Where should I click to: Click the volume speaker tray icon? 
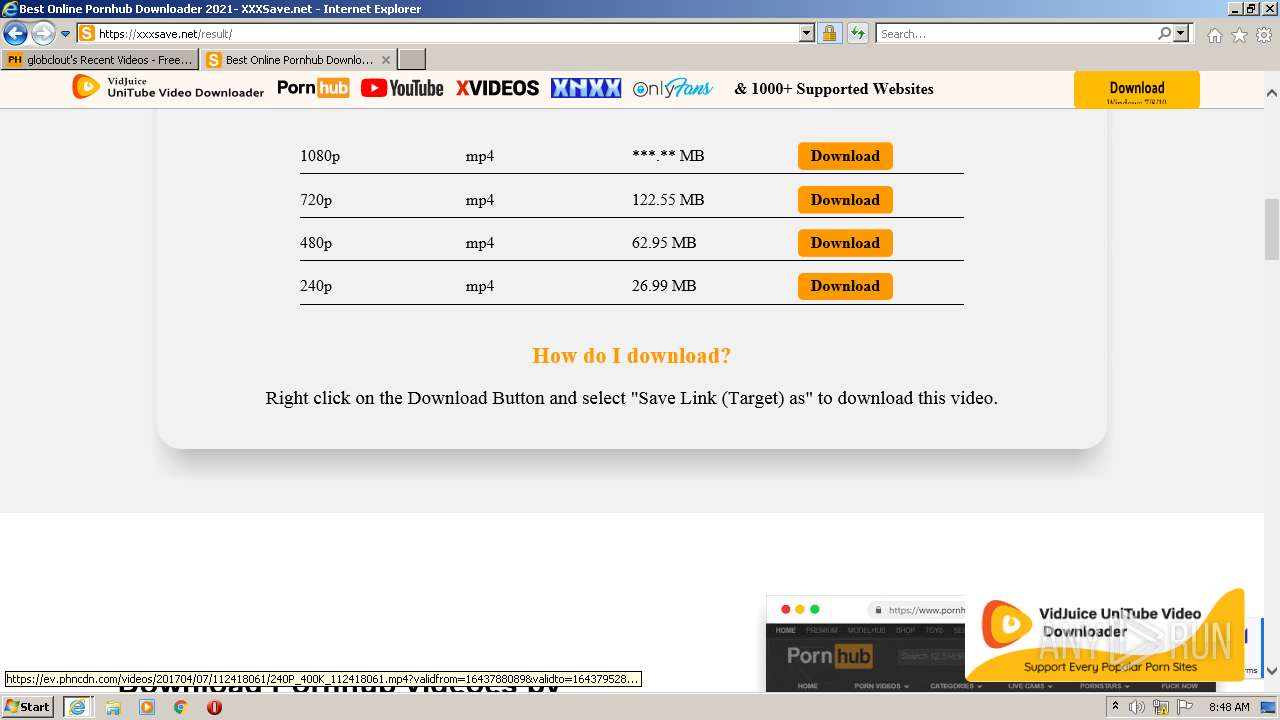click(1137, 707)
